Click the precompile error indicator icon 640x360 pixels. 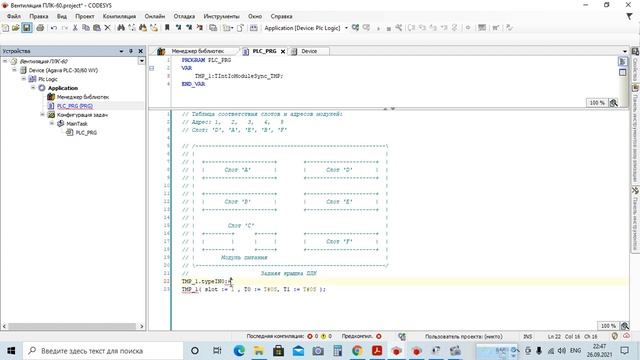pos(379,336)
